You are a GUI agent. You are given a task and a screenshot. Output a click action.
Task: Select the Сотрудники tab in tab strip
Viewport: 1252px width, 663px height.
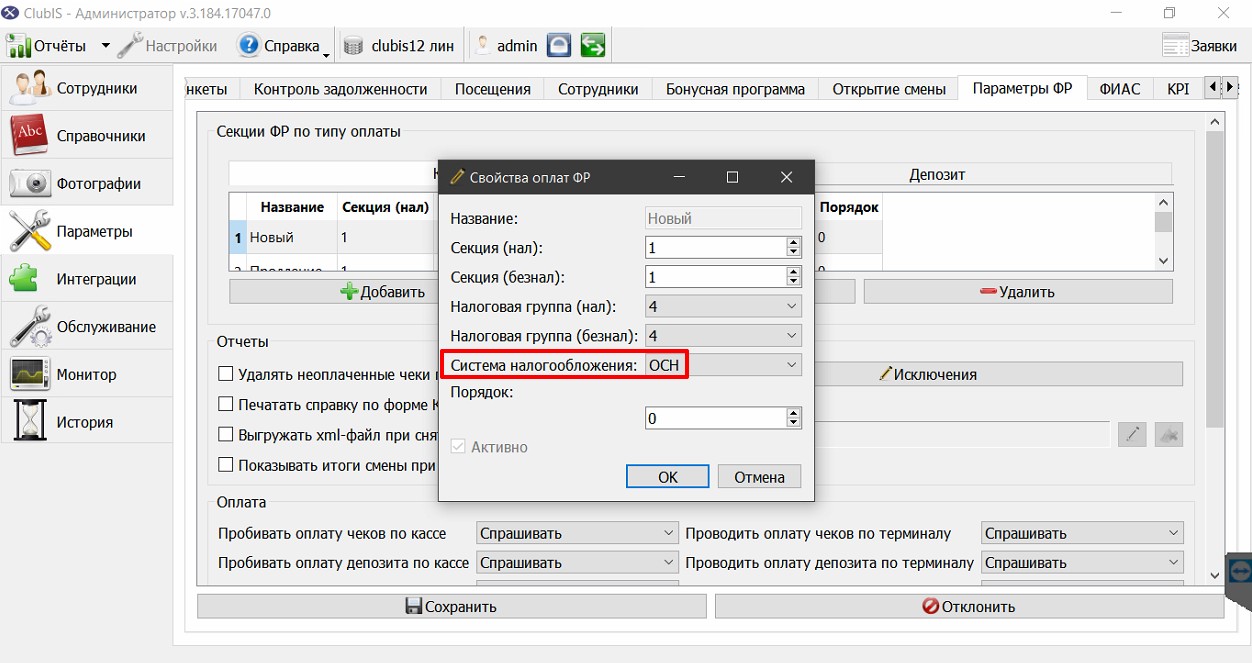tap(598, 89)
